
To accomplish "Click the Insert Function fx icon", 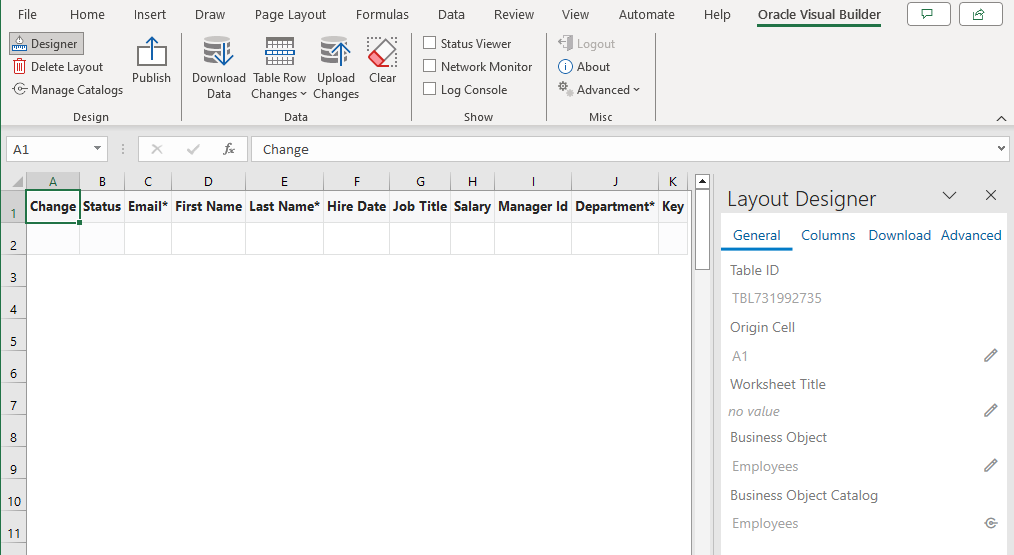I will click(229, 149).
